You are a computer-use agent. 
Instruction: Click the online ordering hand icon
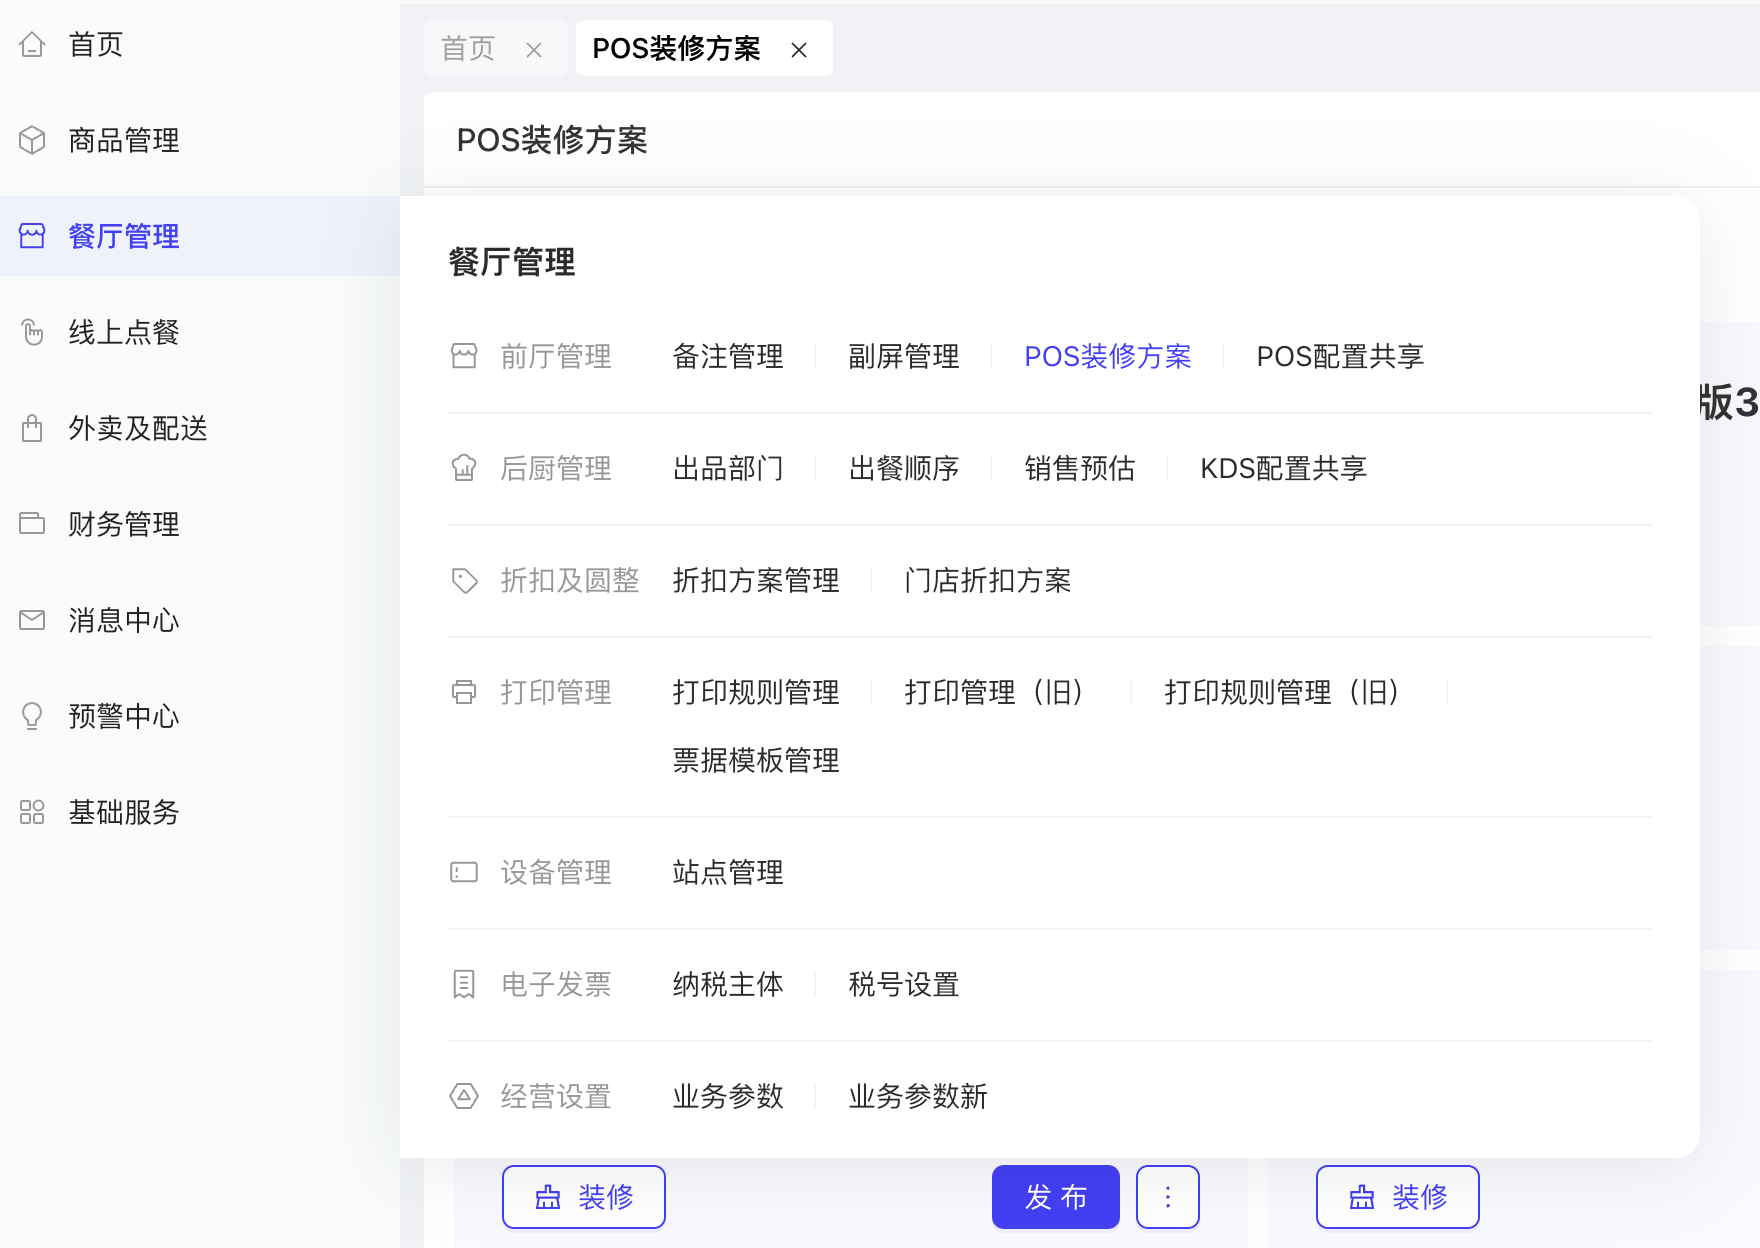point(32,332)
